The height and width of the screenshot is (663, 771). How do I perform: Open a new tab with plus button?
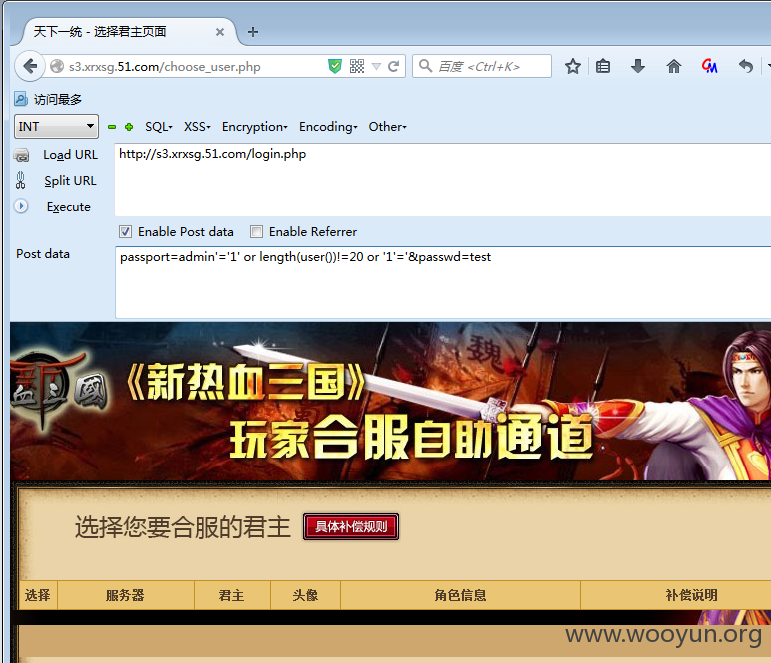click(x=253, y=32)
